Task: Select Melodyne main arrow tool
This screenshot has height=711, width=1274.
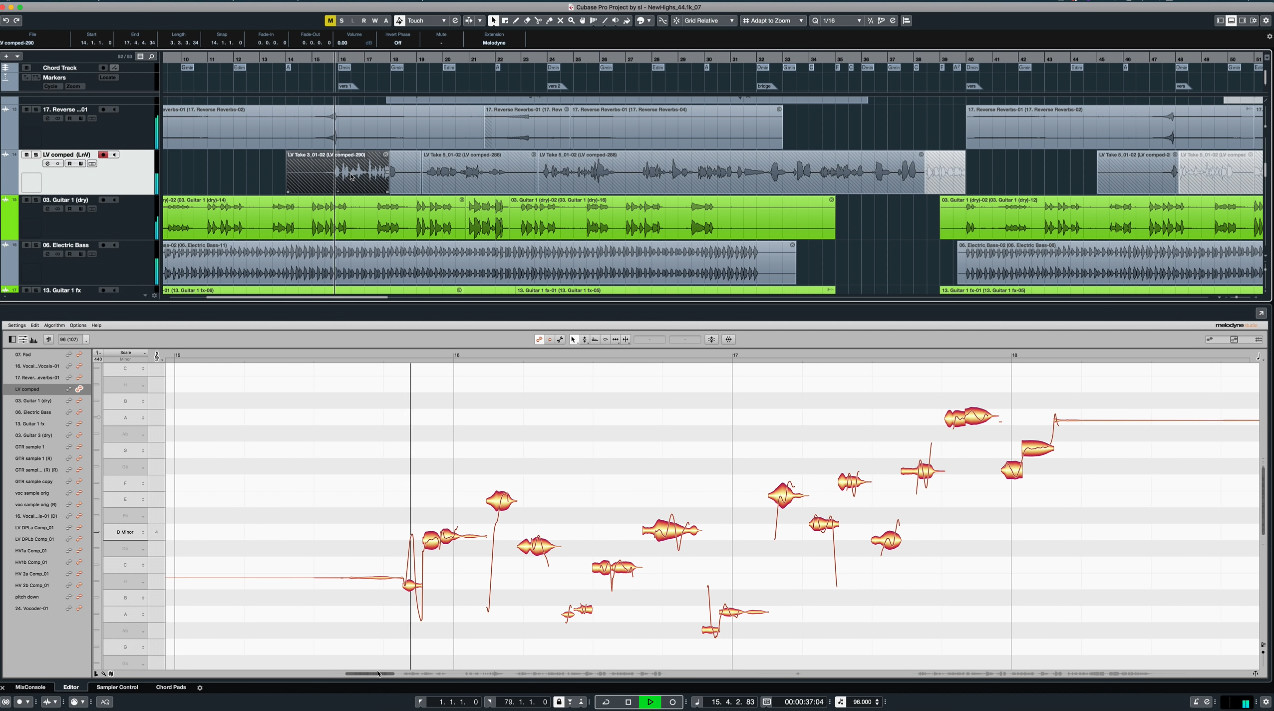Action: [573, 340]
